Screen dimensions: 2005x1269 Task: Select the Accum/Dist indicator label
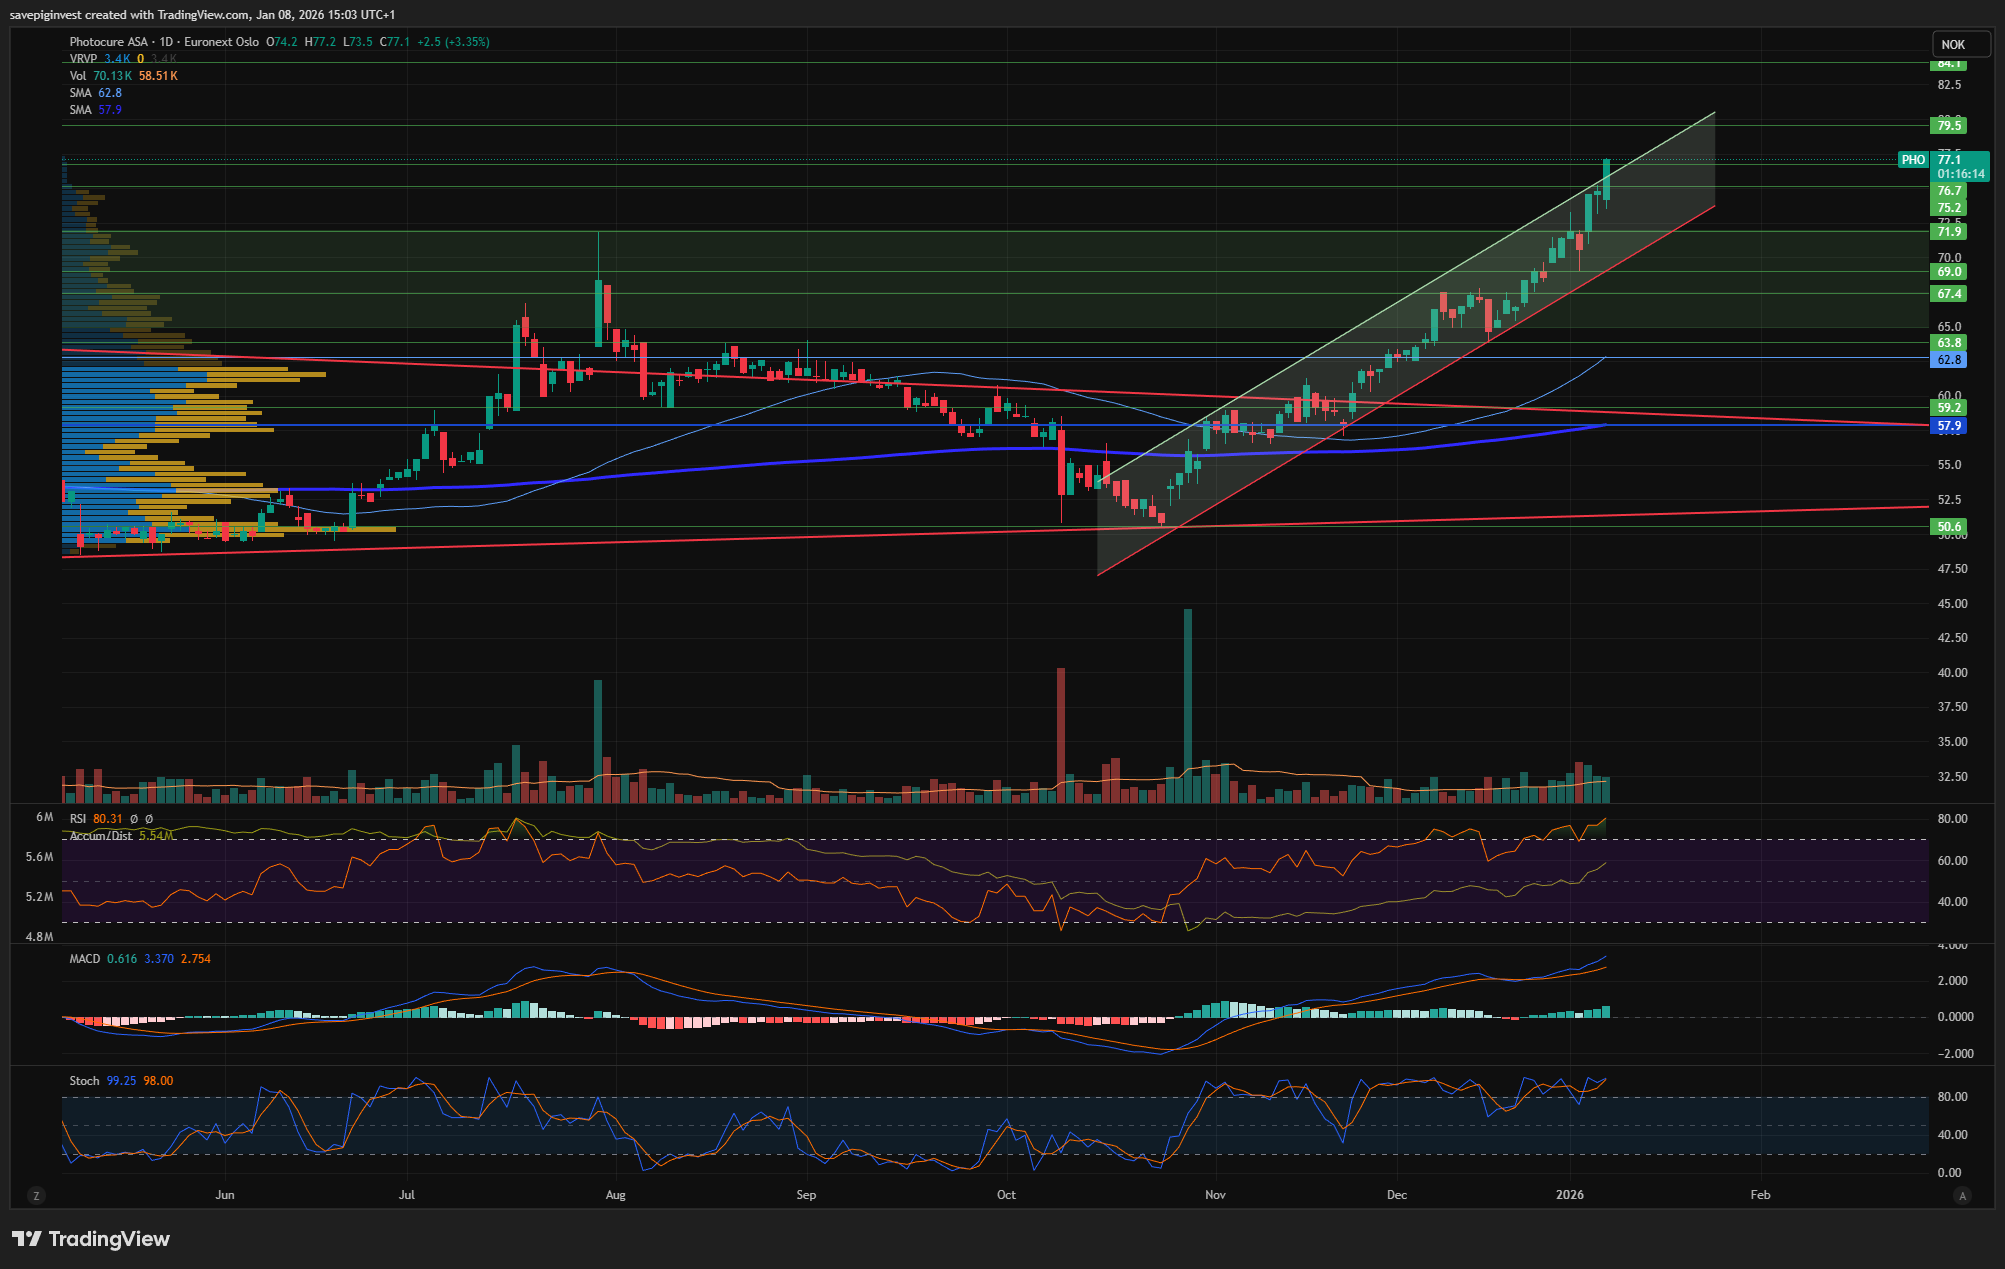click(101, 836)
